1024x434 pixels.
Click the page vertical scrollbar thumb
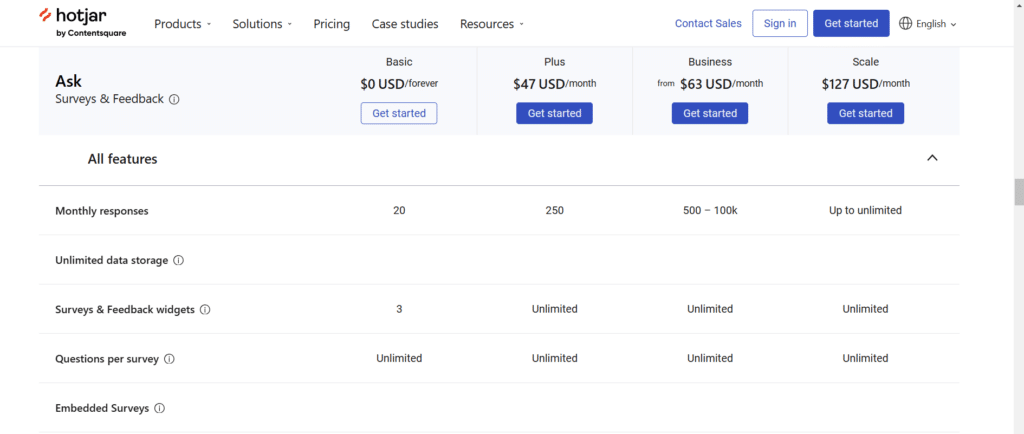1019,192
